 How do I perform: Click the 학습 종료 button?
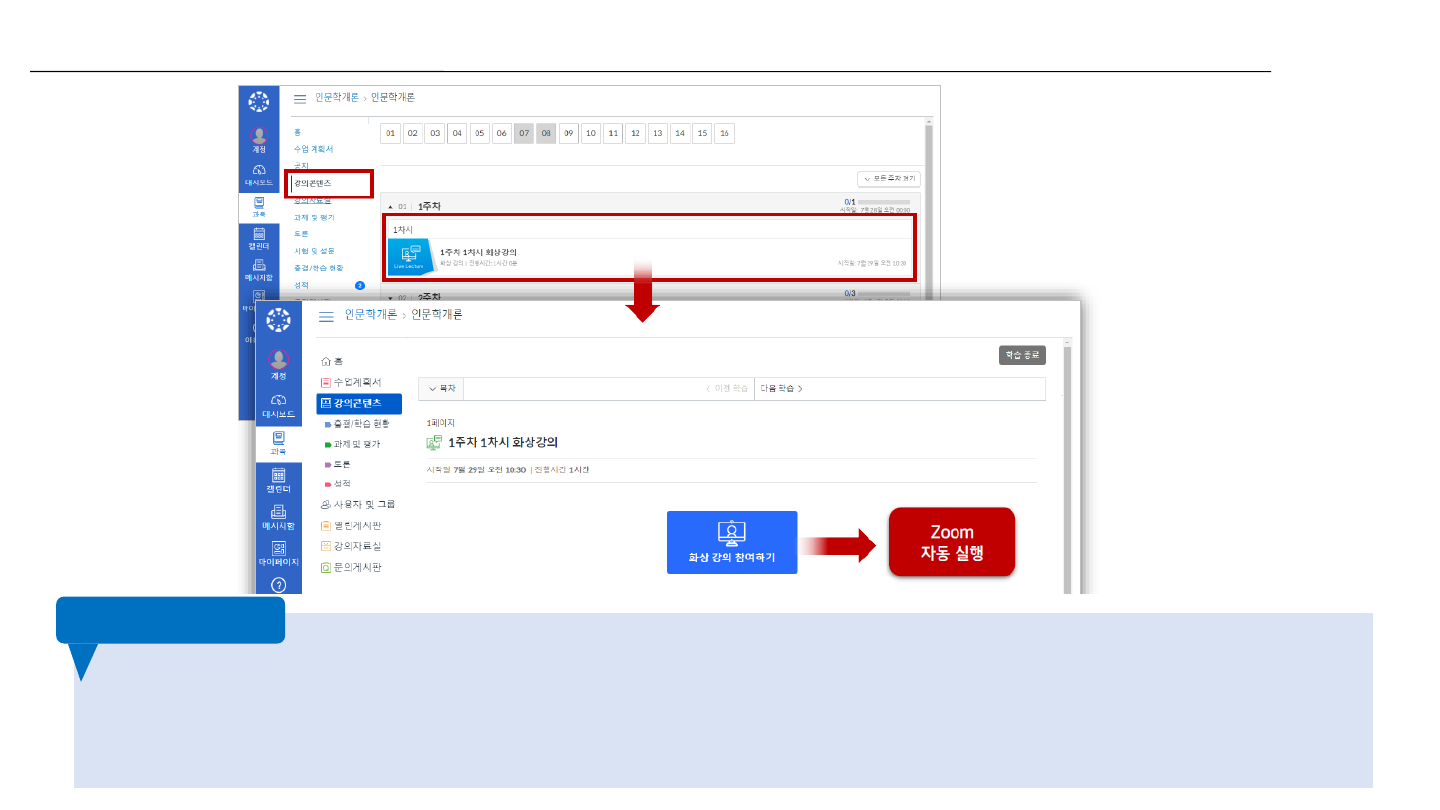[1021, 355]
